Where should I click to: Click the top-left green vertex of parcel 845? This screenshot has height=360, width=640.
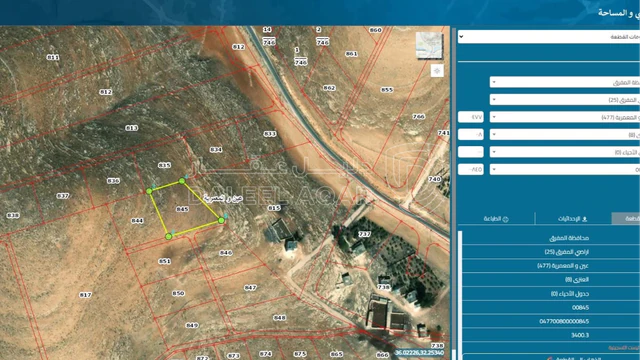point(149,191)
